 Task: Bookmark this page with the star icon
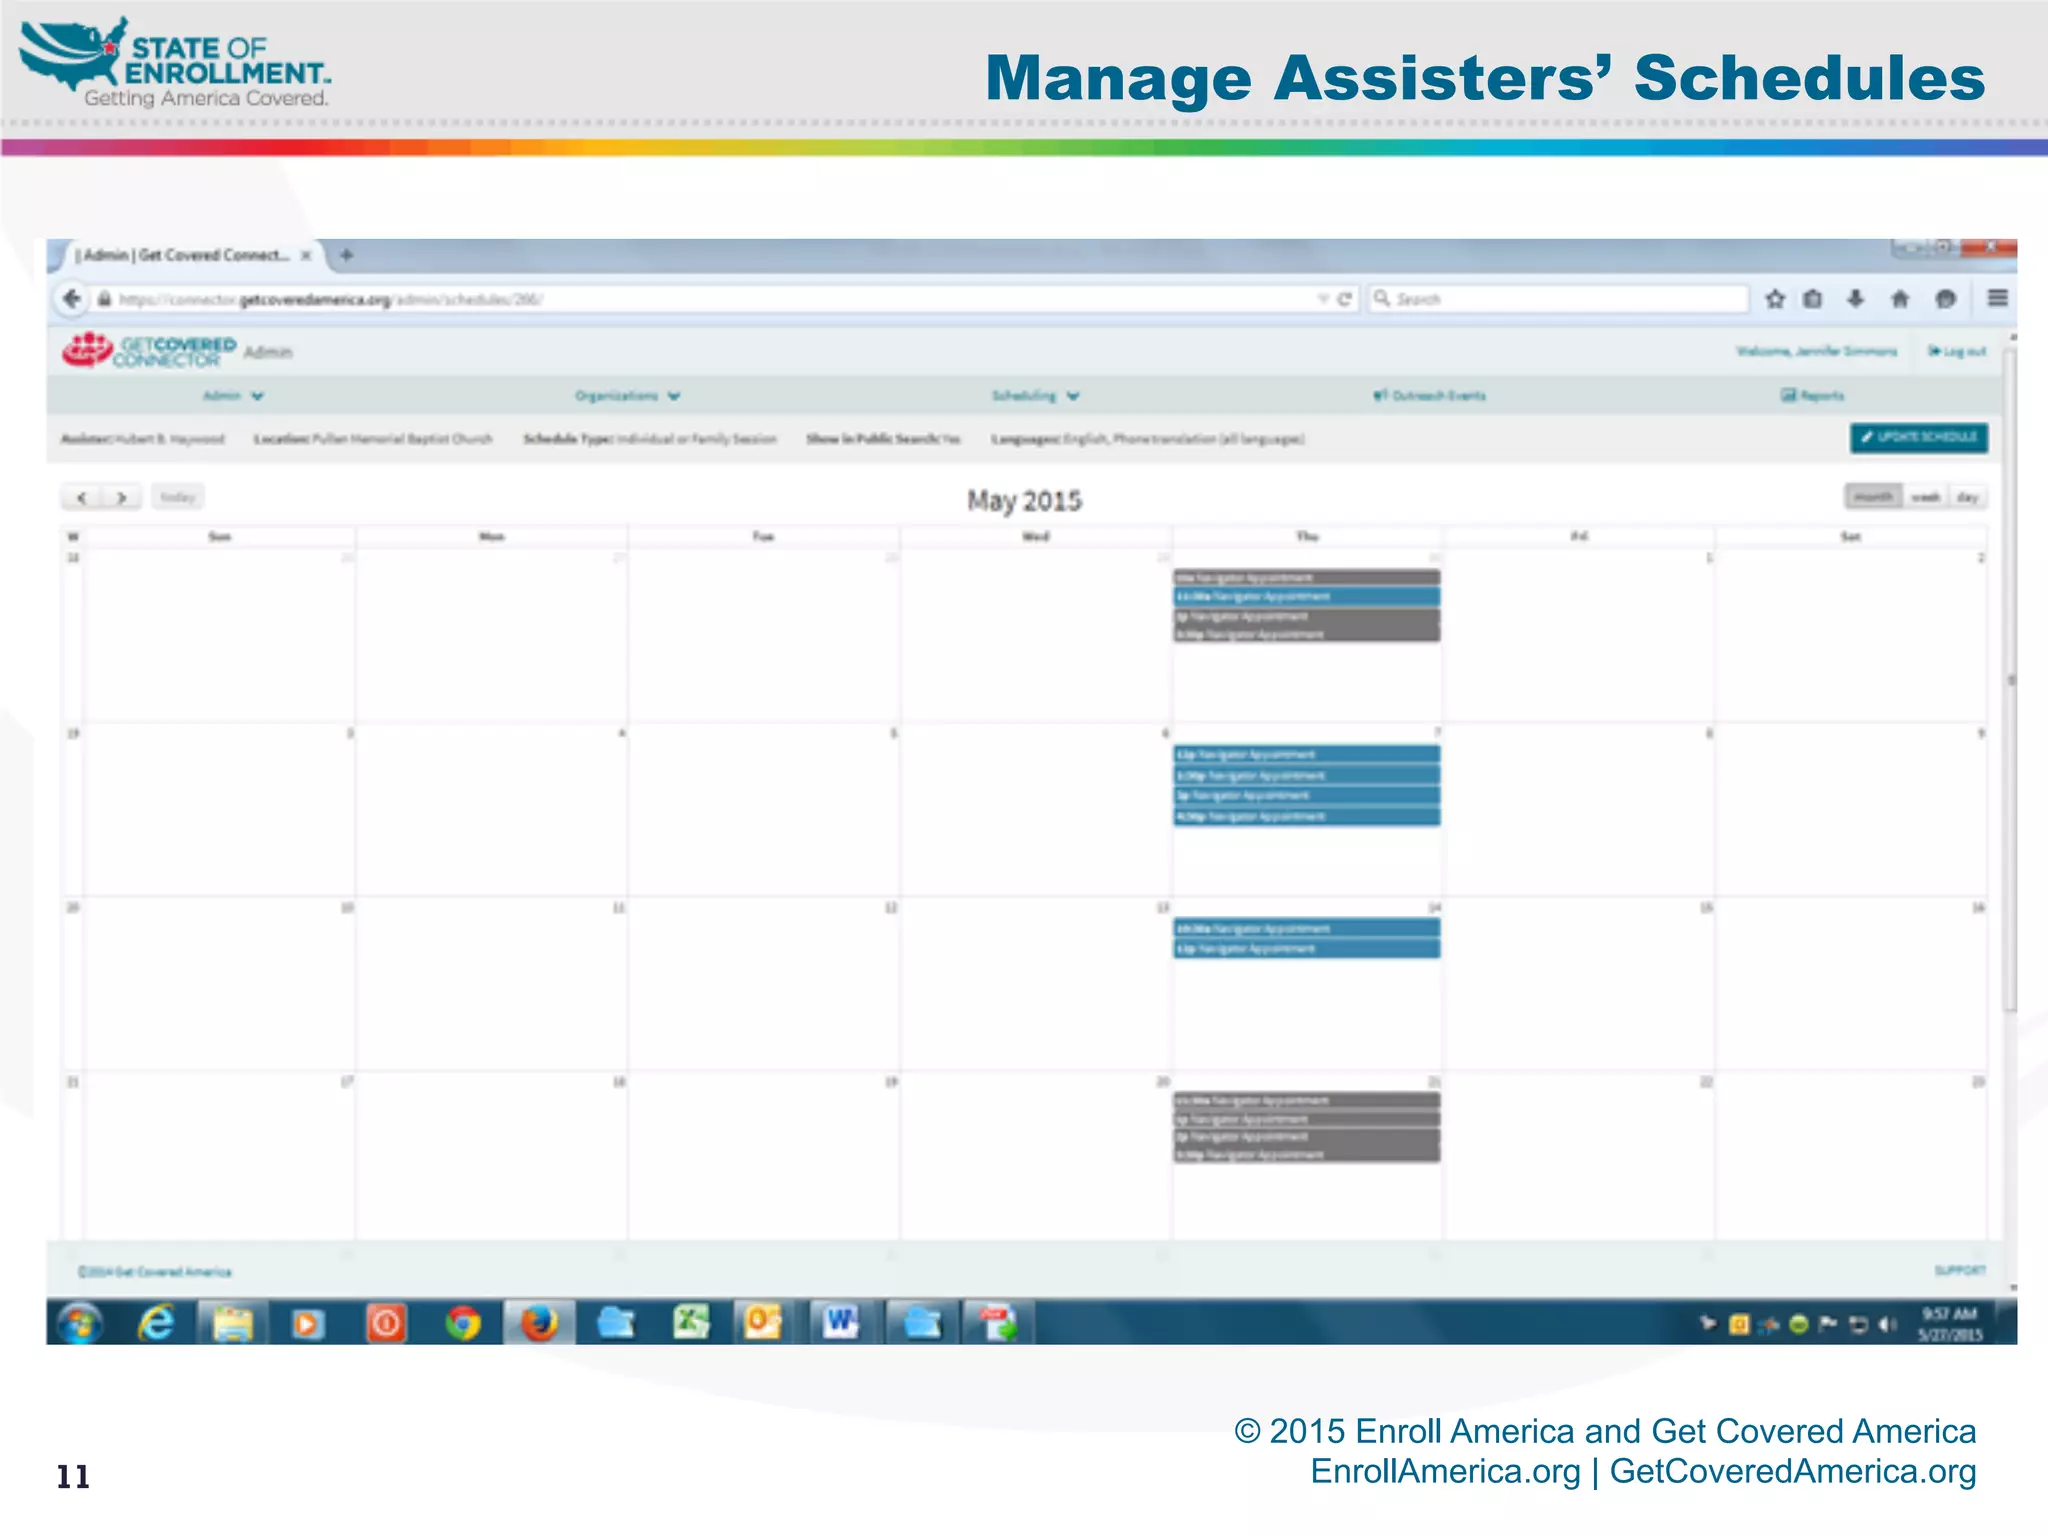[x=1775, y=299]
